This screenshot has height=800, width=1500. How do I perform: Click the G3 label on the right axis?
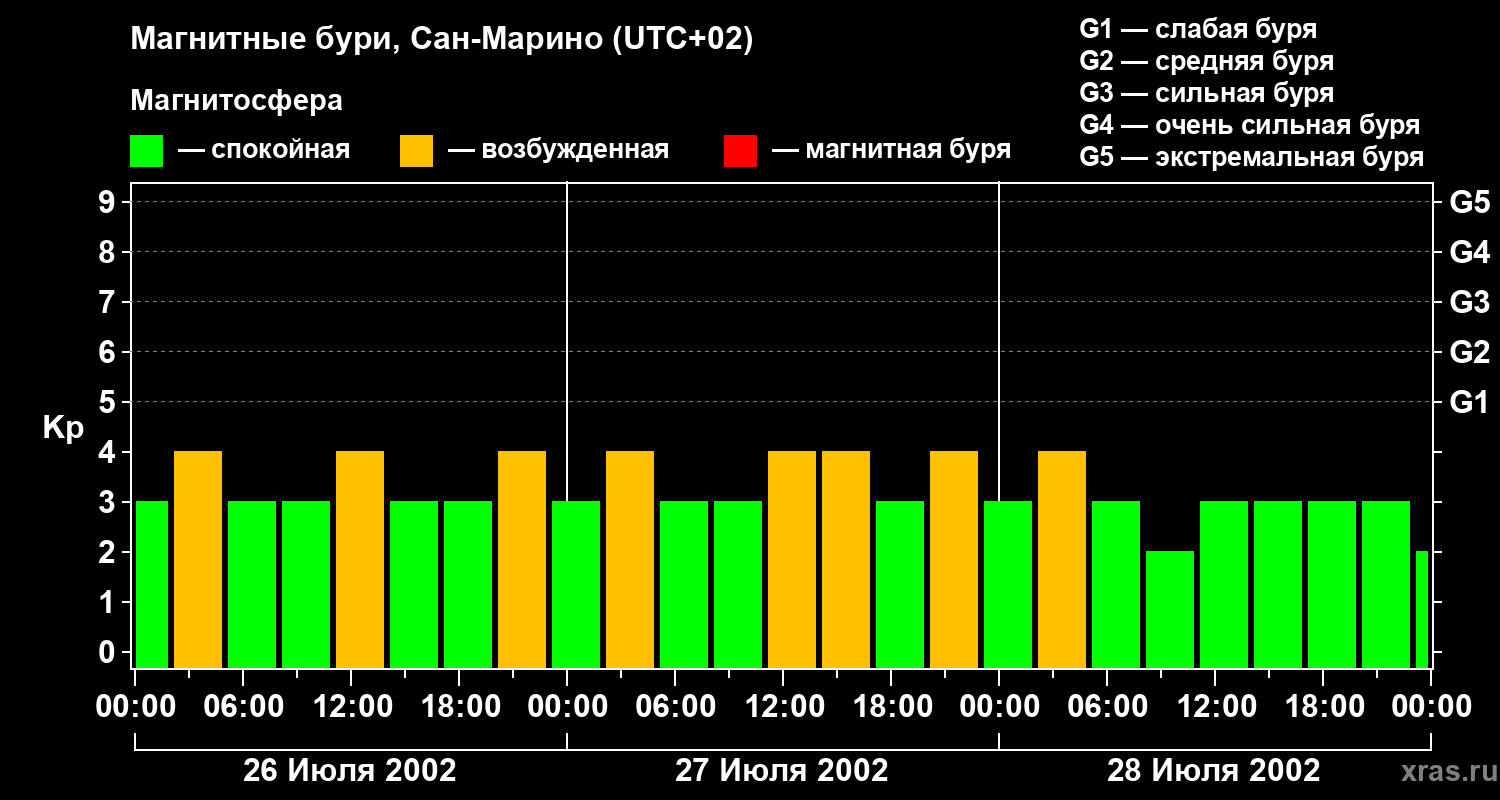[x=1469, y=303]
